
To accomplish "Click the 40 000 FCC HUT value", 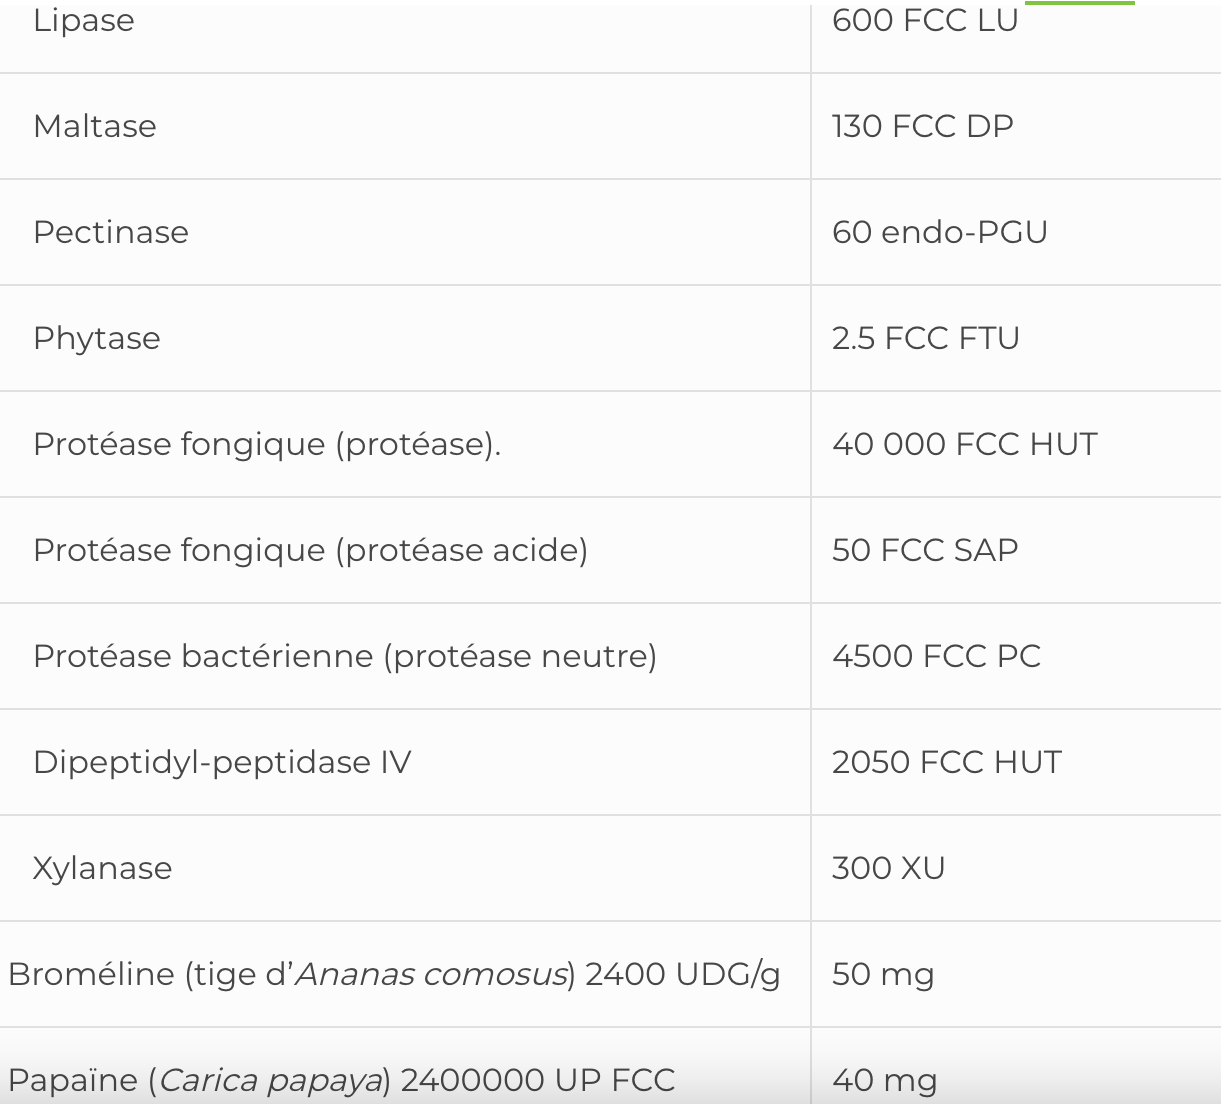I will tap(964, 445).
